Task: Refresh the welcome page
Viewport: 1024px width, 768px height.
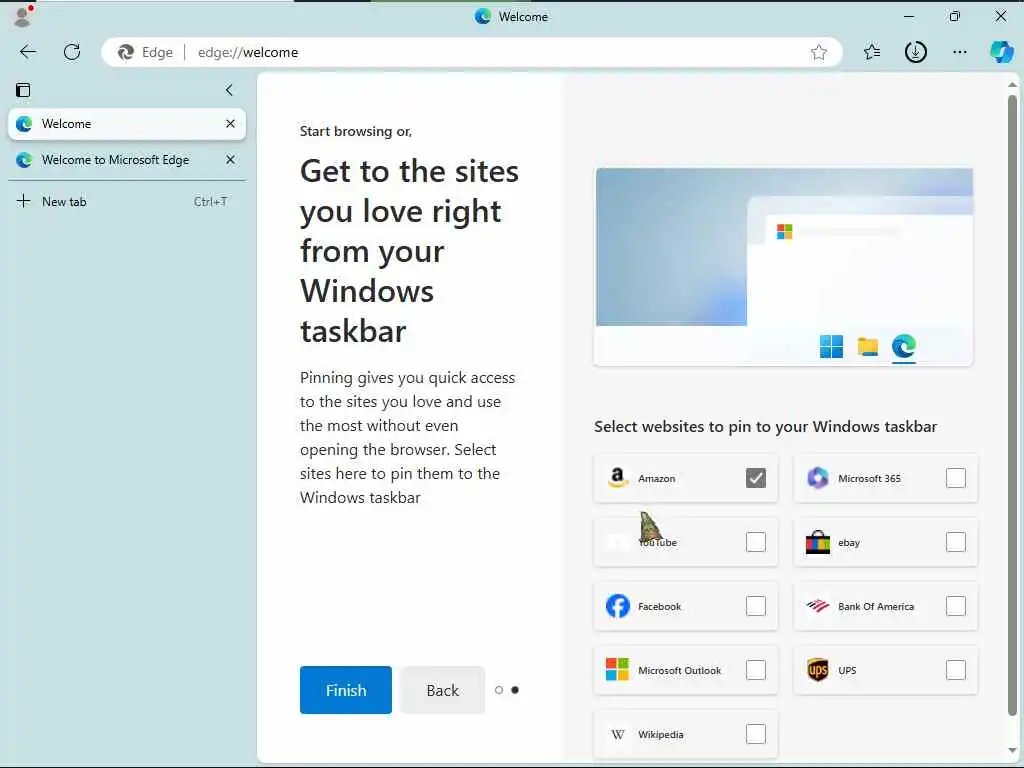Action: tap(72, 52)
